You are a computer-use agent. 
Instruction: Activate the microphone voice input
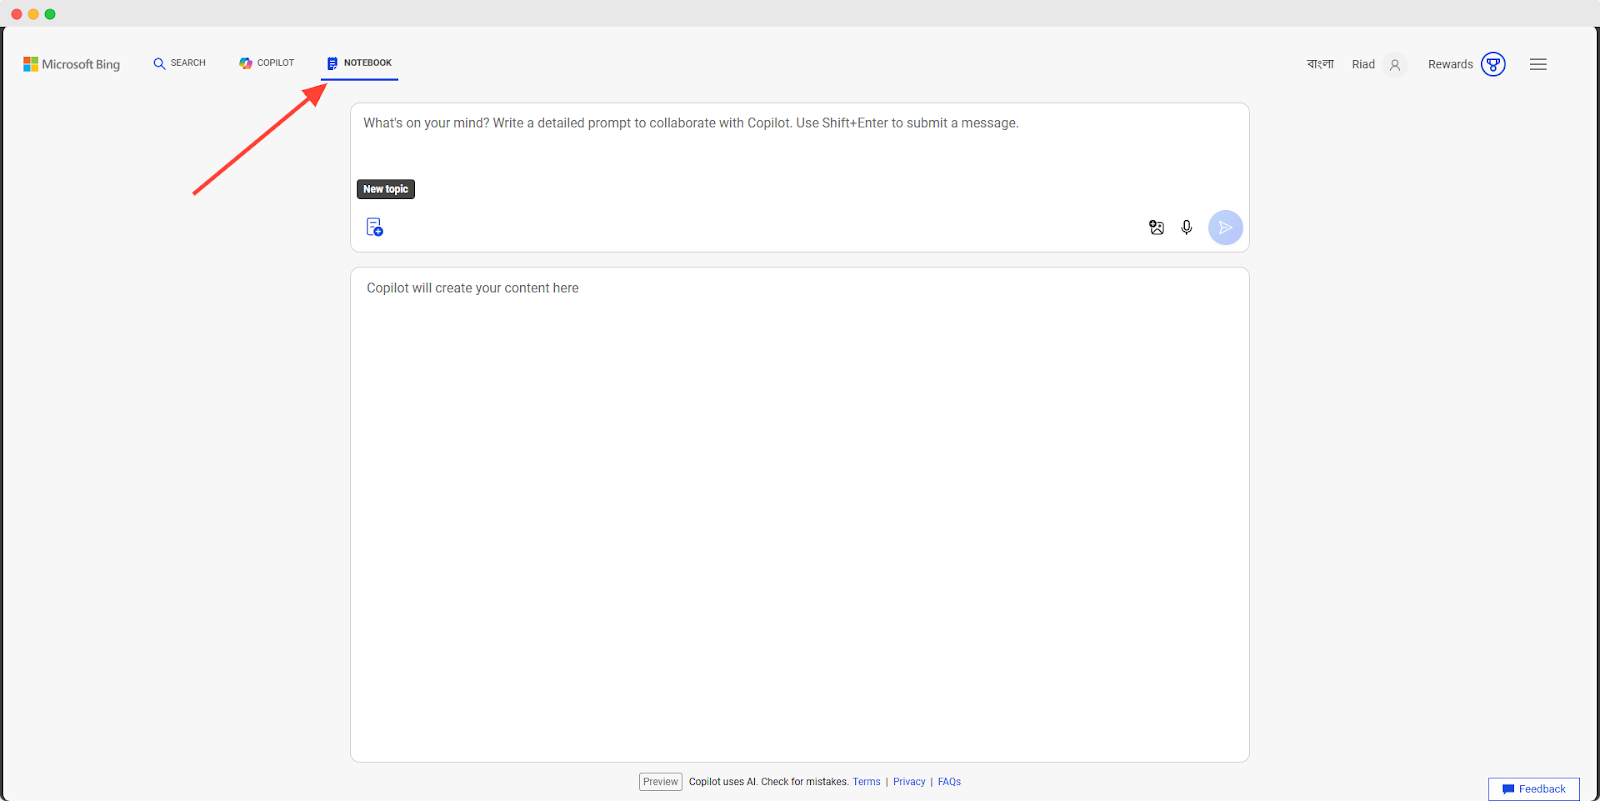1186,227
